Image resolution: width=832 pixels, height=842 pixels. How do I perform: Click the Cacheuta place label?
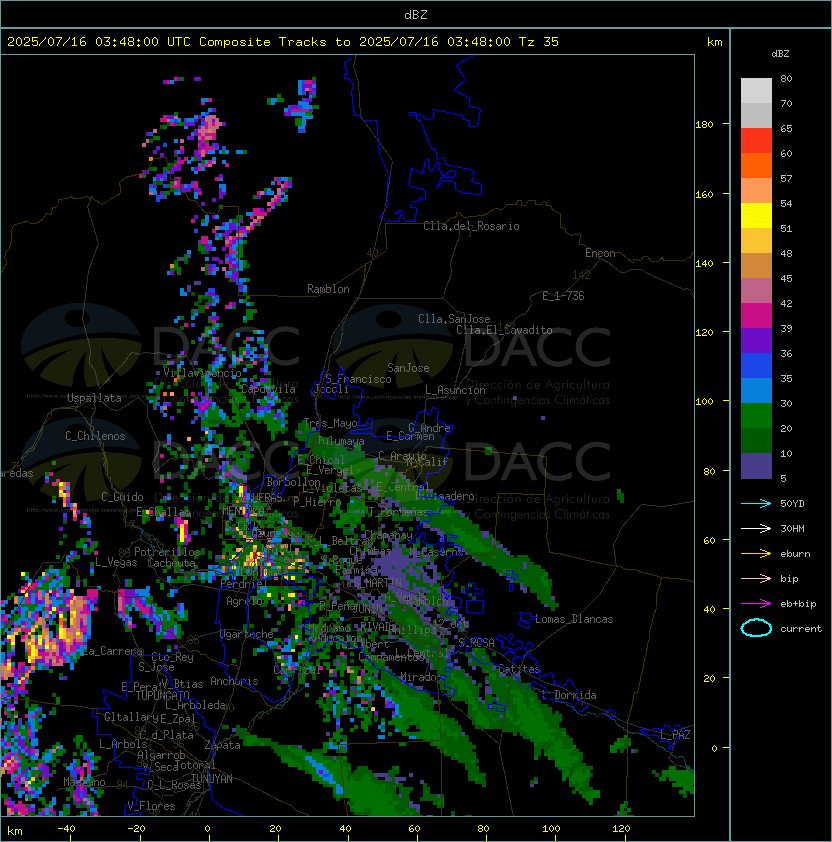click(171, 563)
